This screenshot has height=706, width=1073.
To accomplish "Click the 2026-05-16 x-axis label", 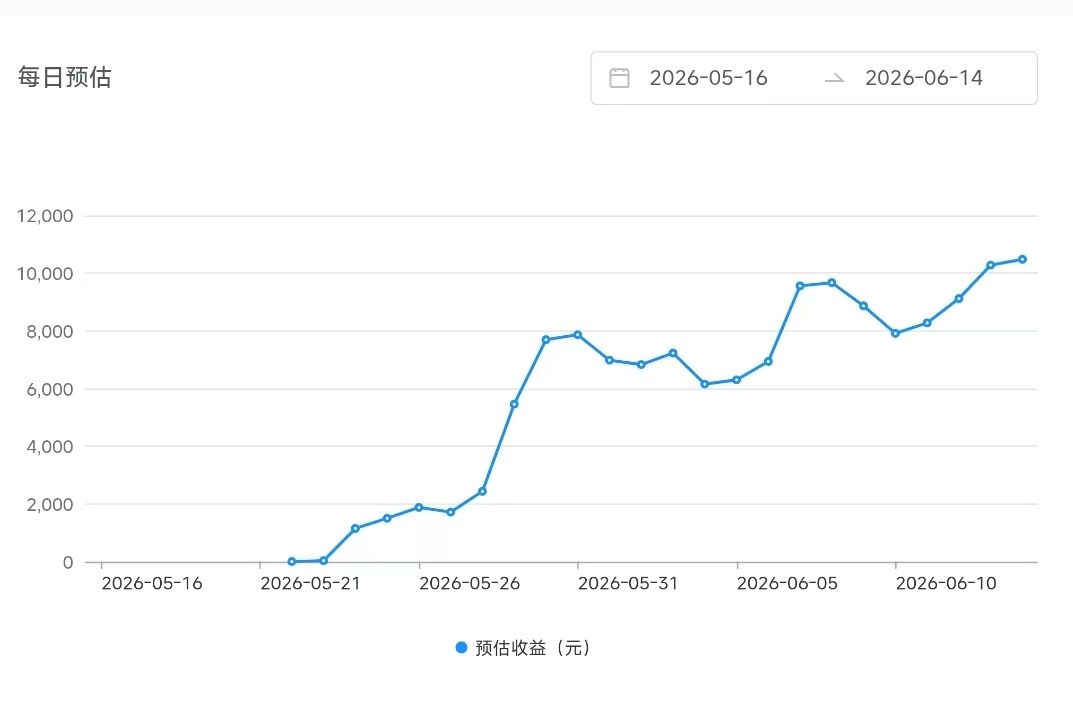I will click(x=152, y=583).
